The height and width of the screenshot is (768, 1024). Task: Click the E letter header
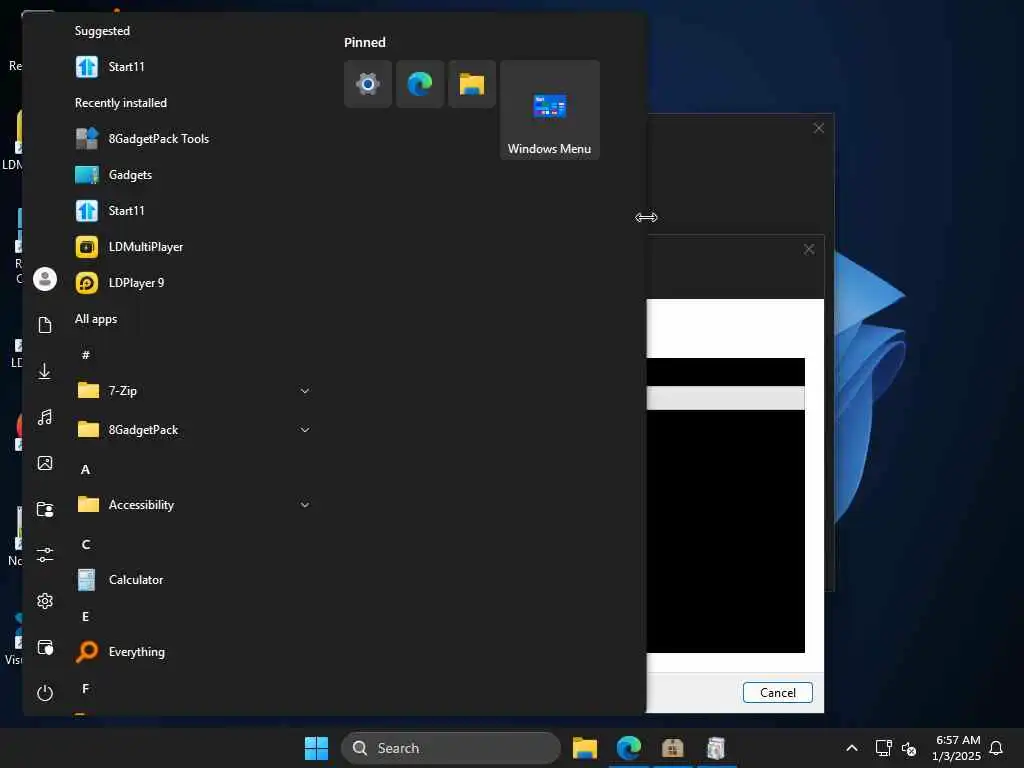click(86, 616)
